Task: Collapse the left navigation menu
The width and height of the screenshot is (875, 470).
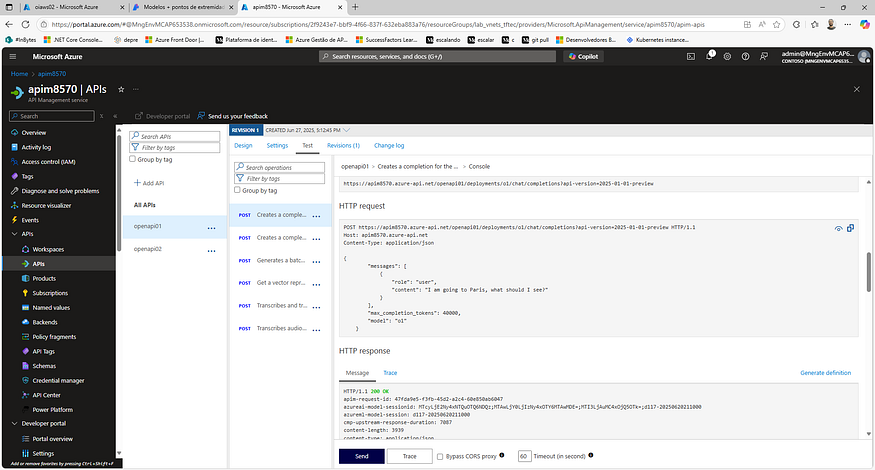Action: [115, 116]
